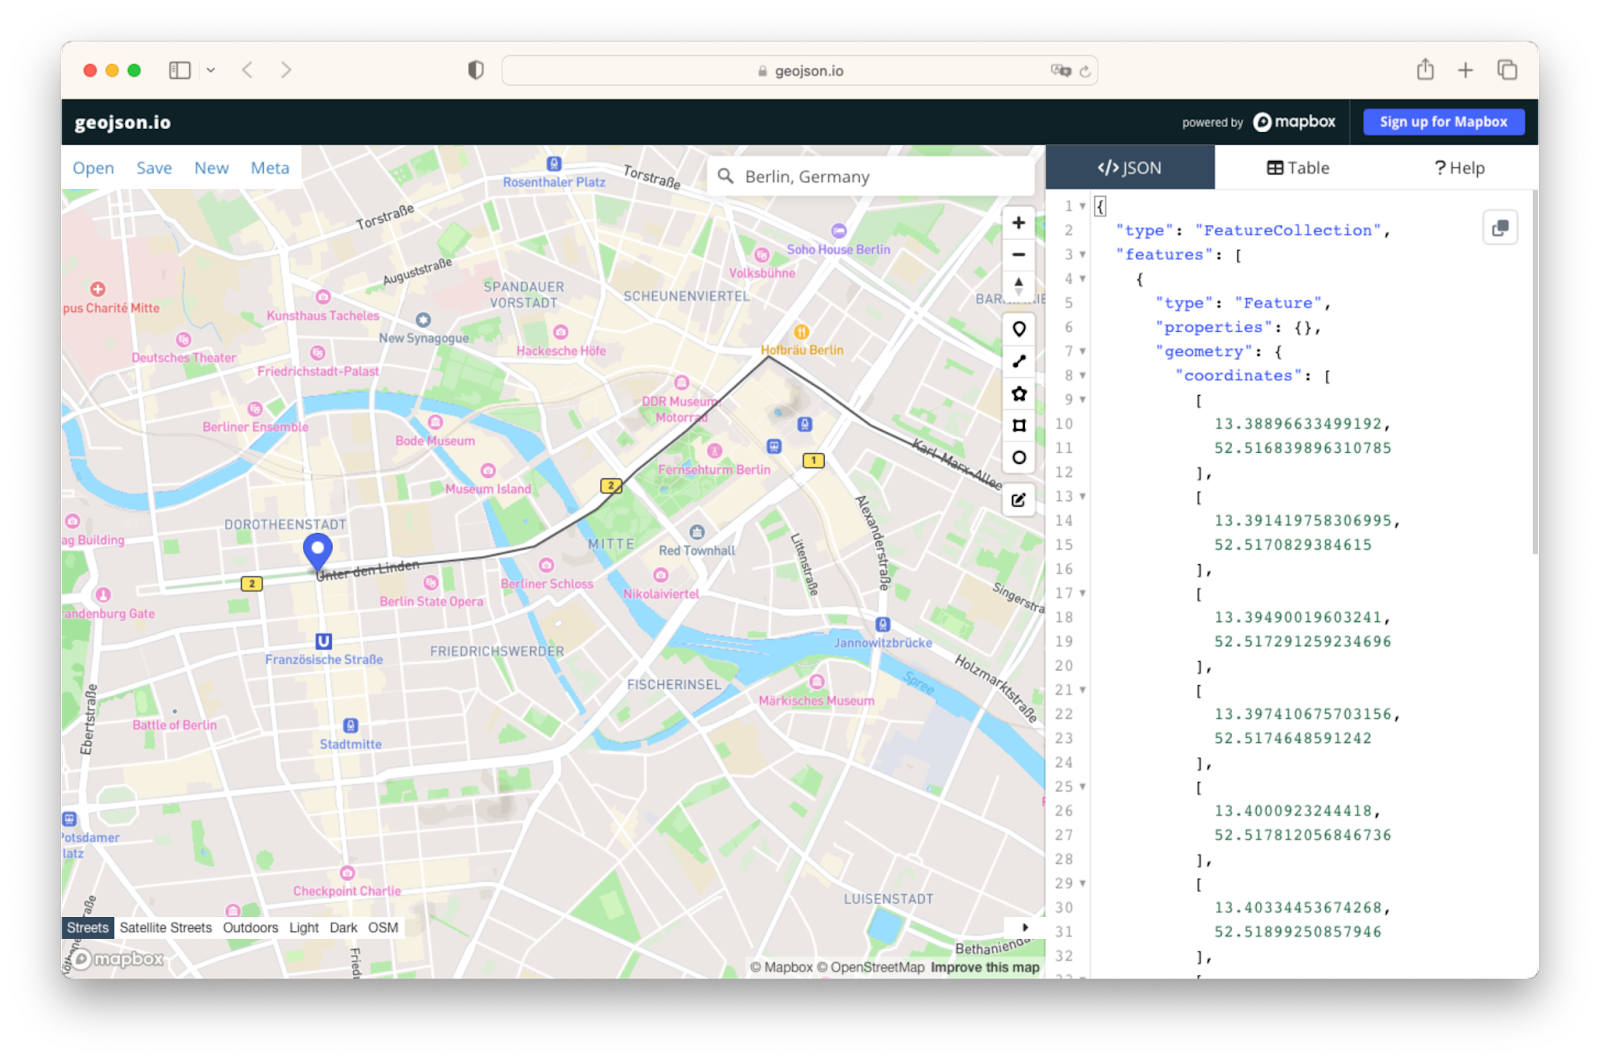
Task: Show the tab overview icon
Action: tap(1507, 70)
